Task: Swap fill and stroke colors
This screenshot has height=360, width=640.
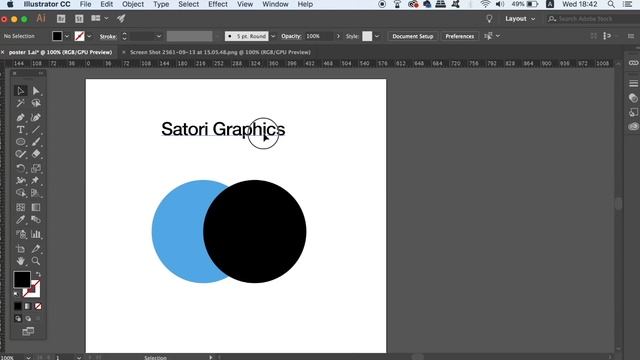Action: click(x=38, y=274)
